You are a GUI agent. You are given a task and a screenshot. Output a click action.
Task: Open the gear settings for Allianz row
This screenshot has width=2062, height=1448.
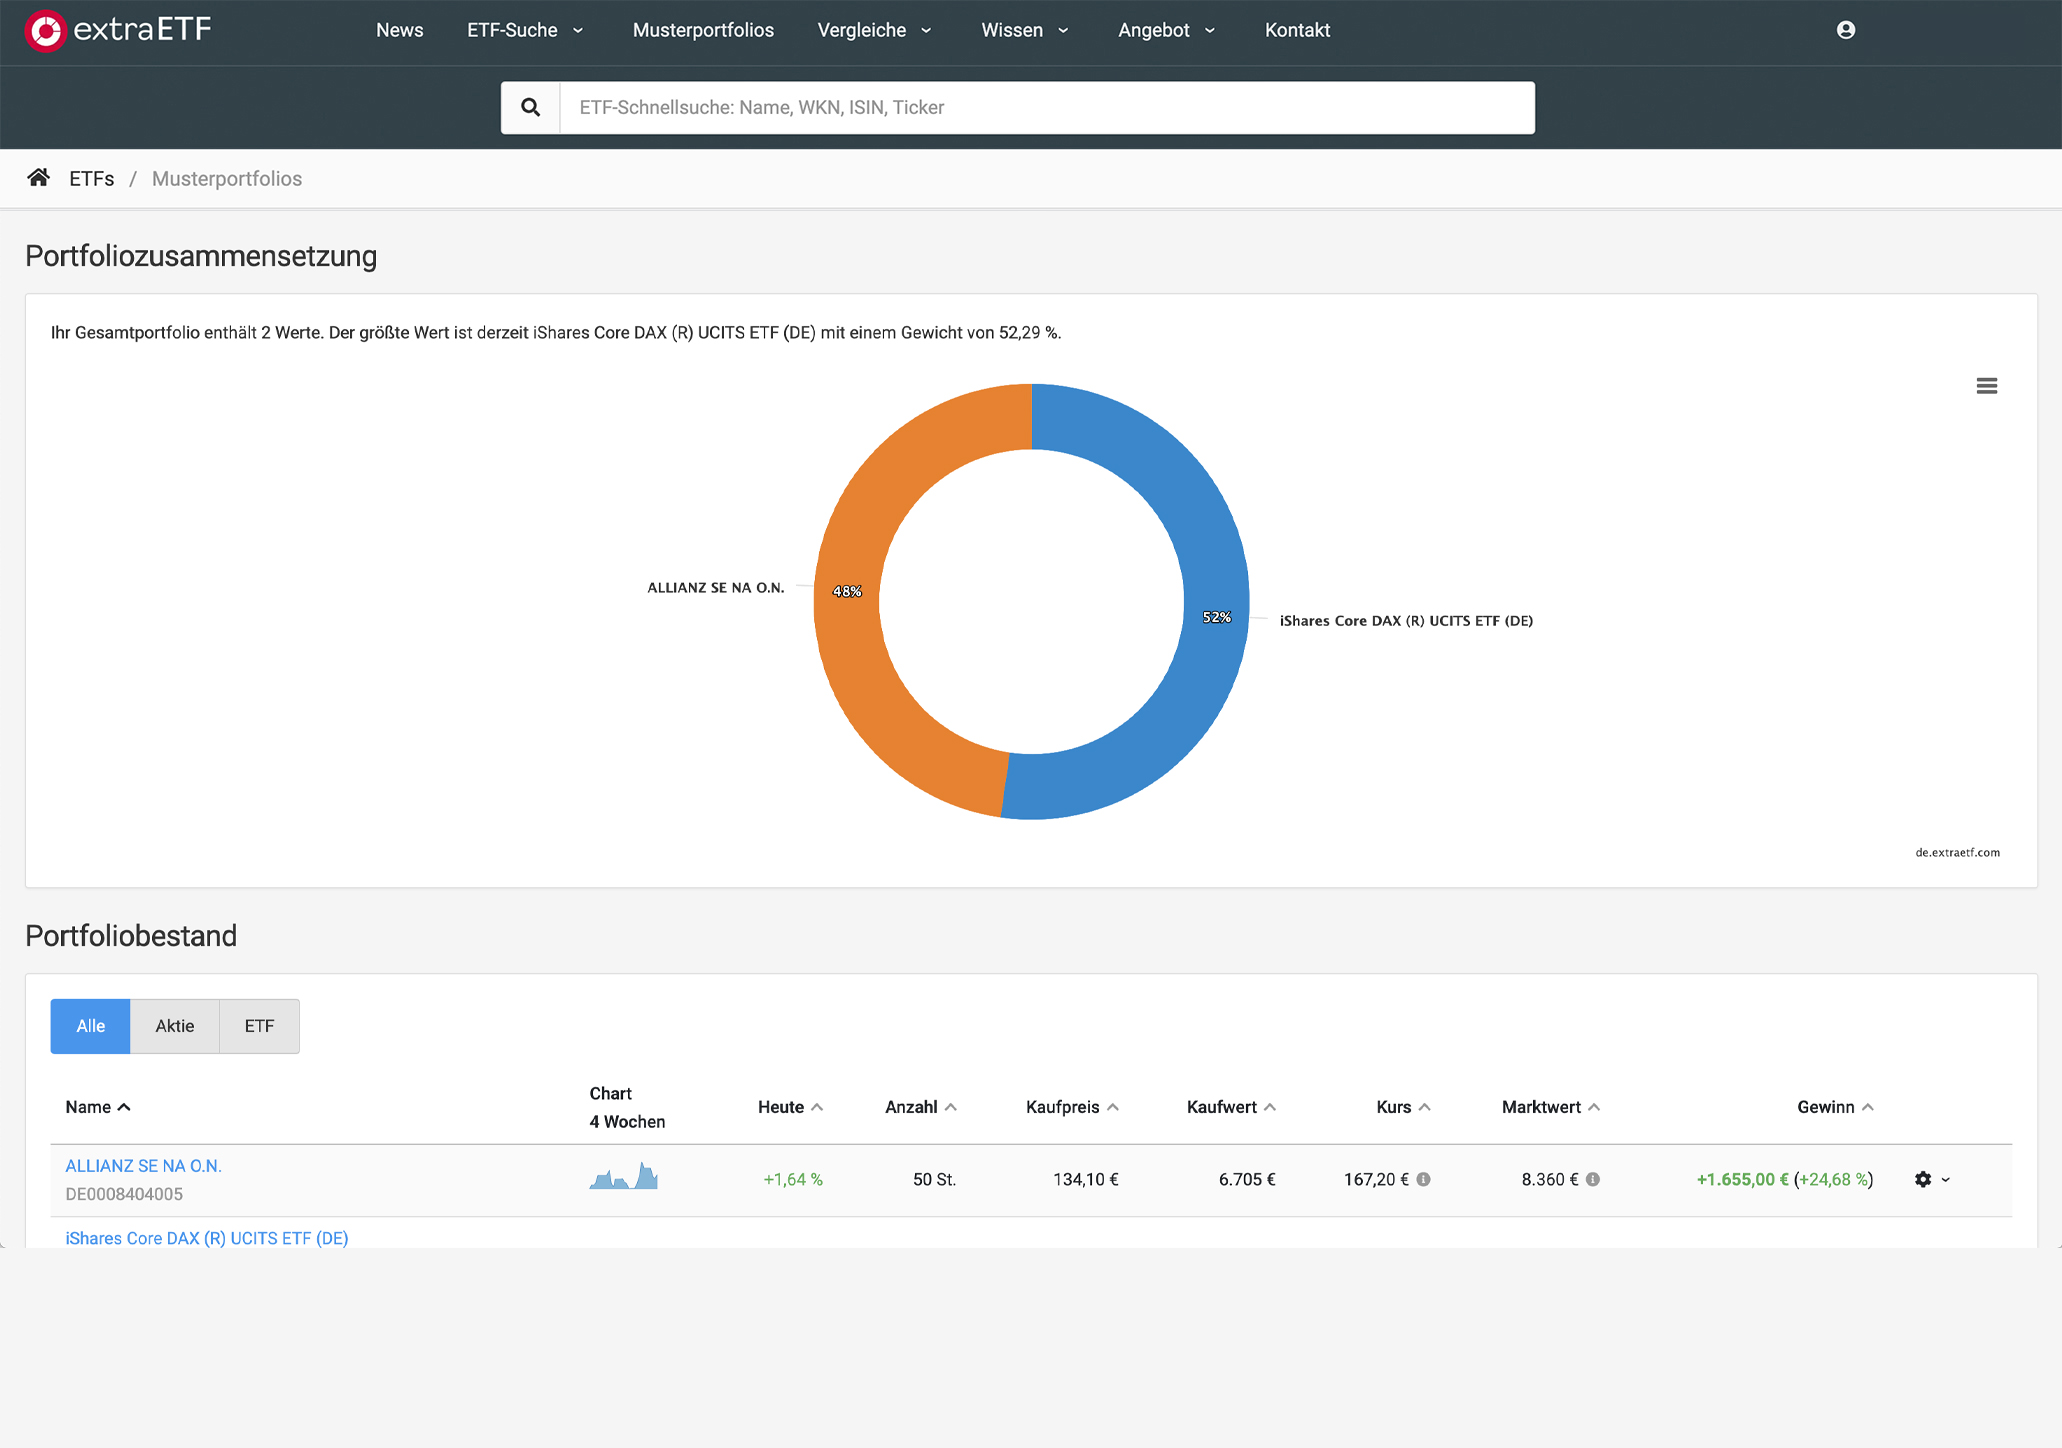tap(1932, 1180)
